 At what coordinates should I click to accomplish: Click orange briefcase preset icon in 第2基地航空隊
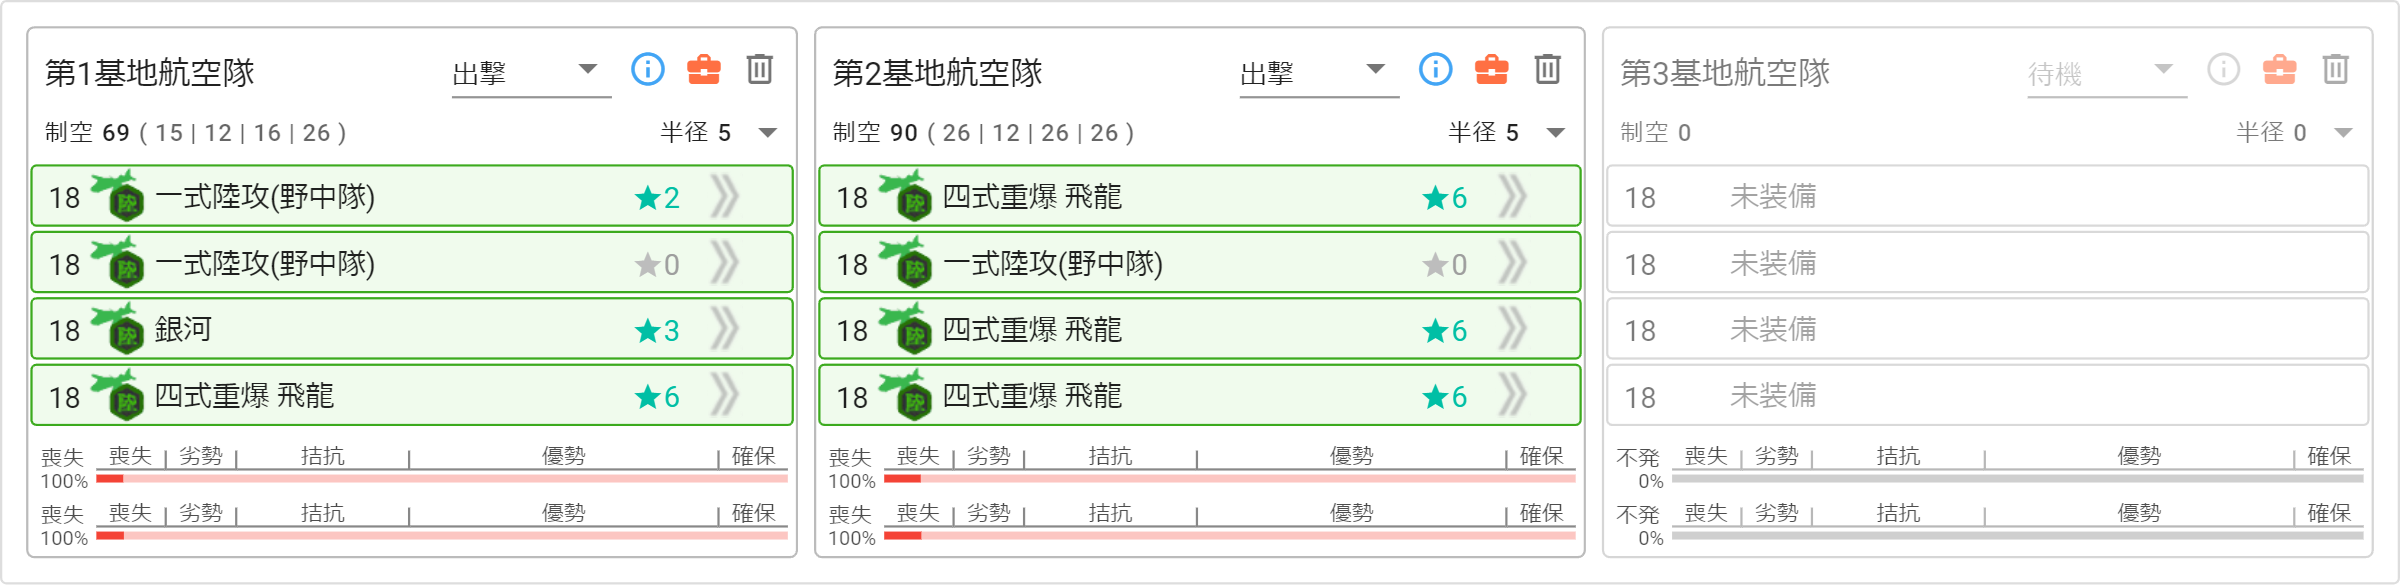click(x=1492, y=69)
